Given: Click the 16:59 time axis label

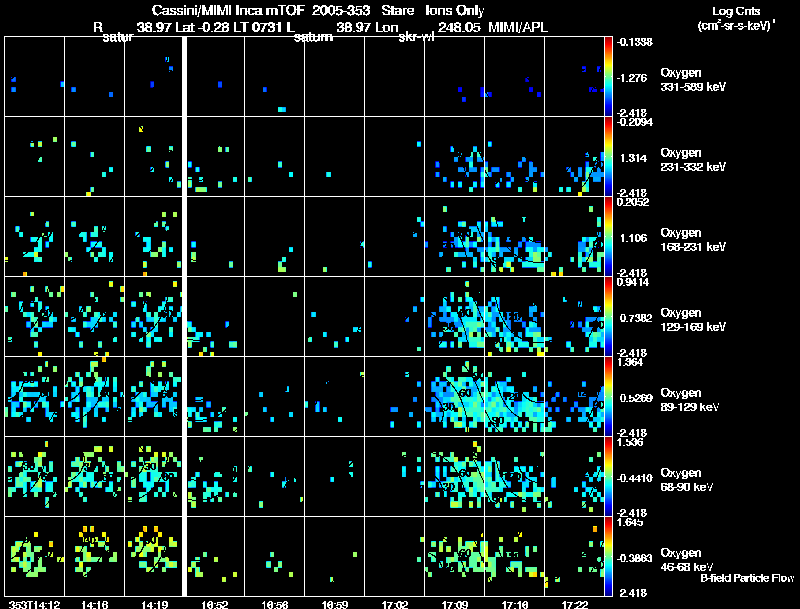Looking at the screenshot, I should 335,604.
